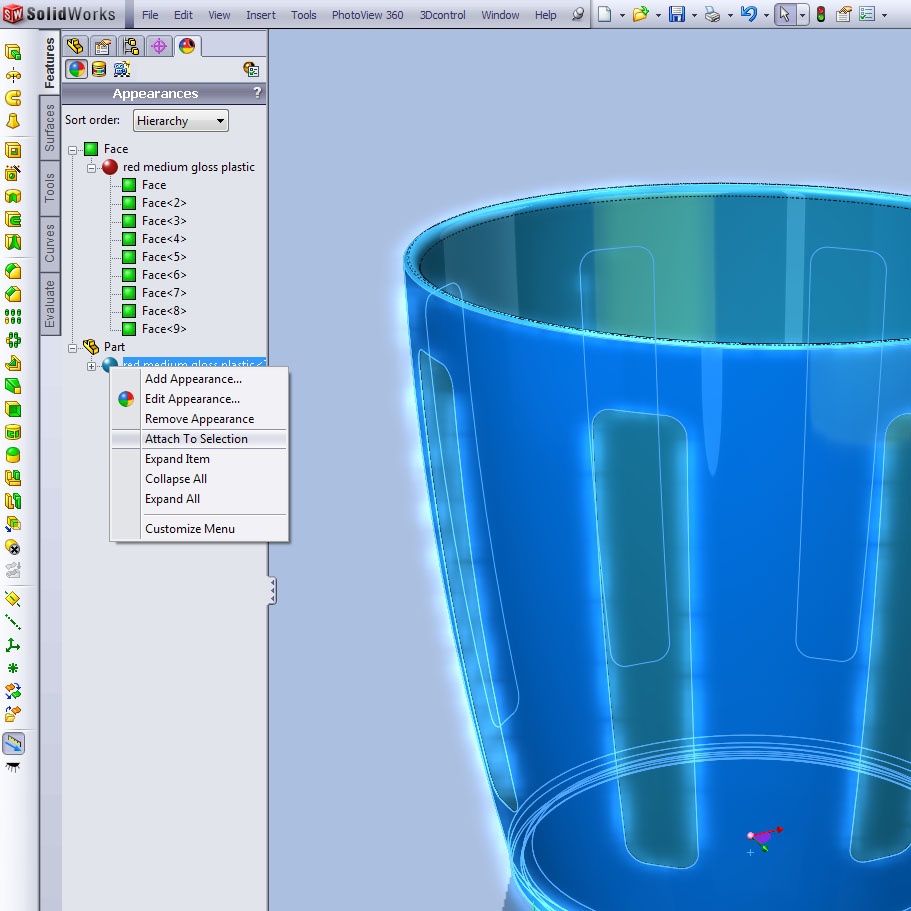Open the PhotoView 360 menu
Viewport: 911px width, 911px height.
[x=367, y=15]
